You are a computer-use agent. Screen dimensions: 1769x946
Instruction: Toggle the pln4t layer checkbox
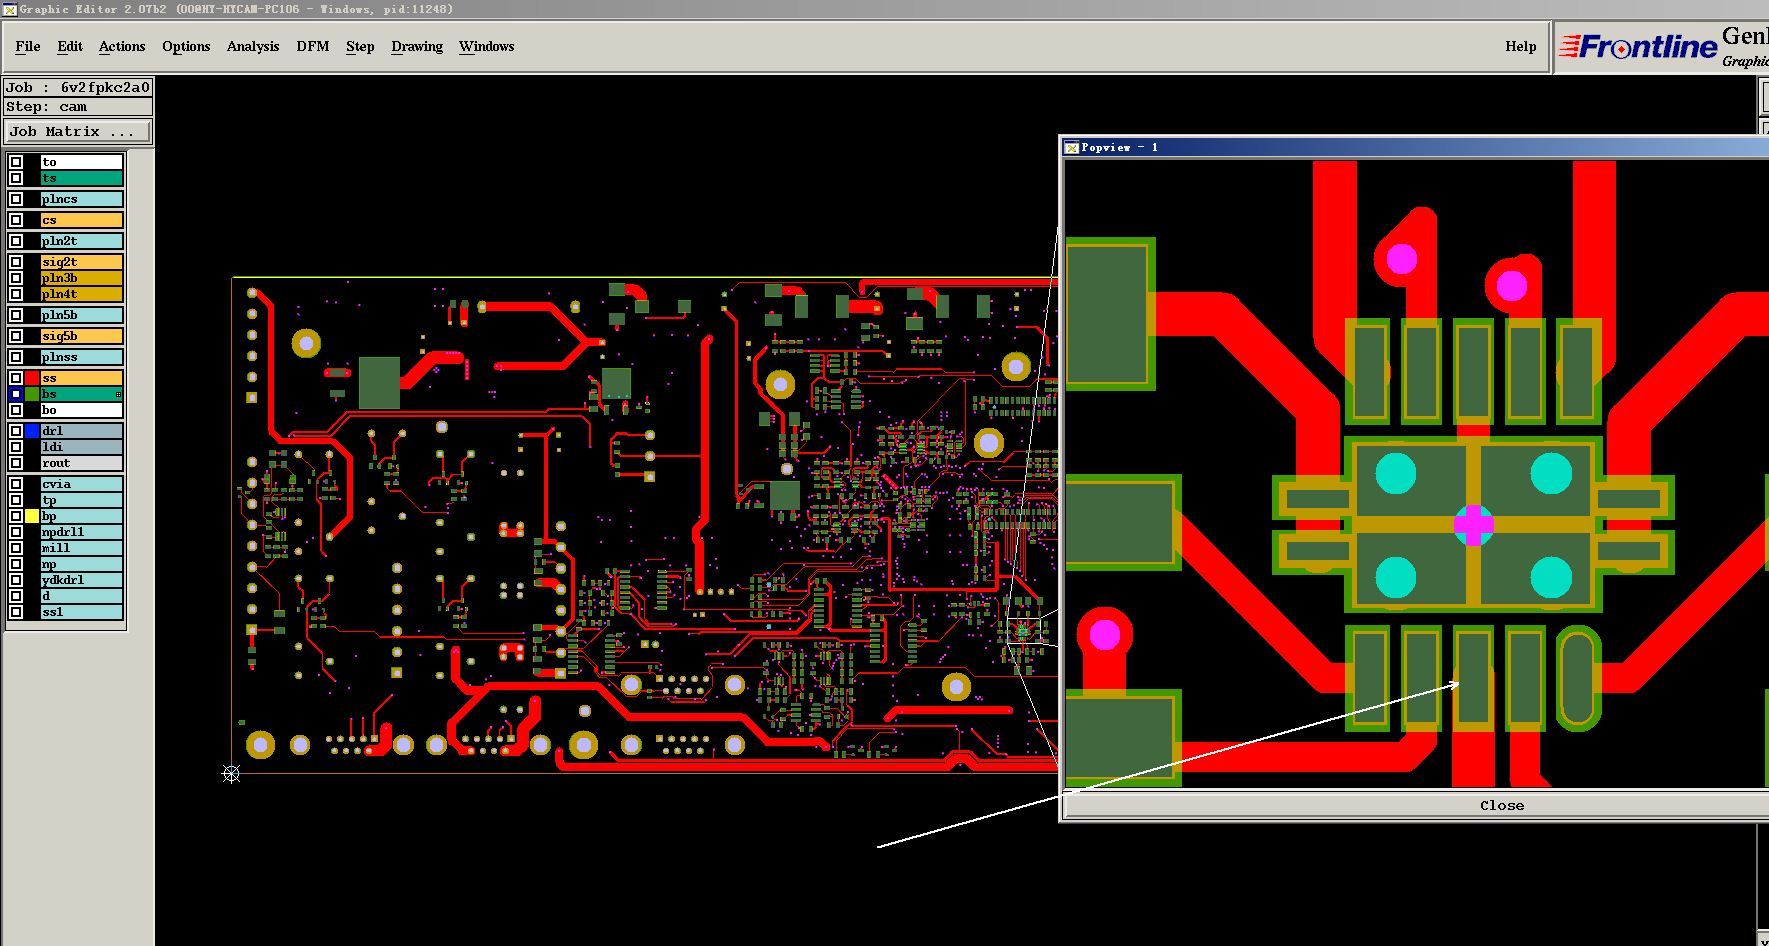pyautogui.click(x=16, y=294)
